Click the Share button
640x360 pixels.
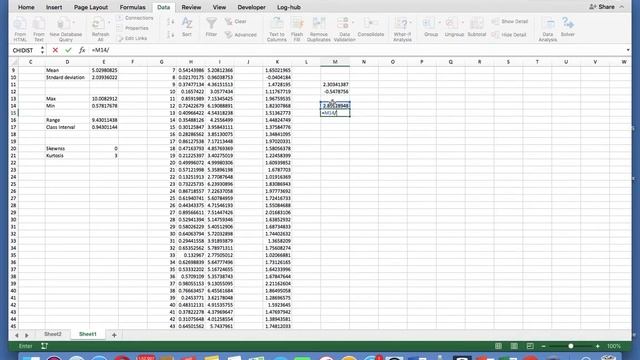pyautogui.click(x=602, y=7)
